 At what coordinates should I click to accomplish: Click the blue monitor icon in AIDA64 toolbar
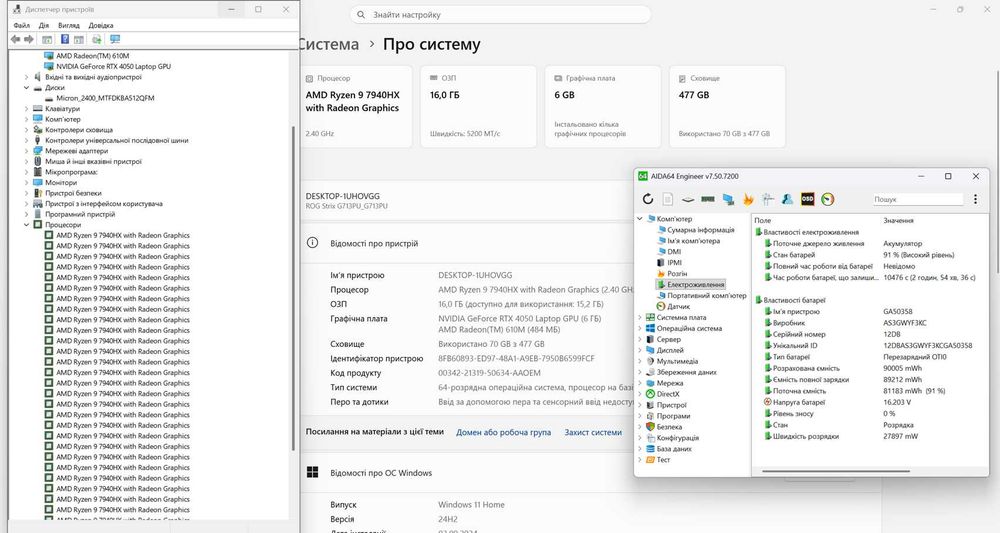[x=728, y=200]
